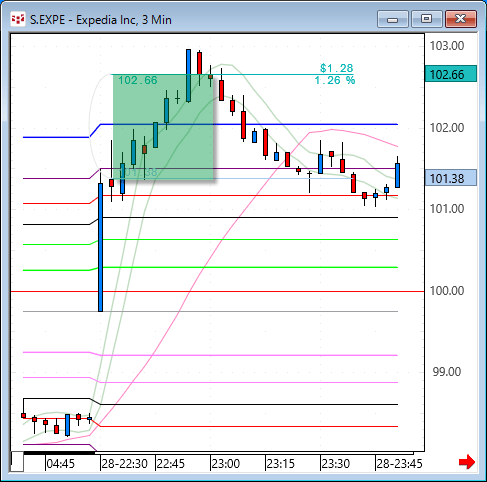Click the CQG chart icon in title bar
Viewport: 487px width, 482px height.
(x=17, y=19)
